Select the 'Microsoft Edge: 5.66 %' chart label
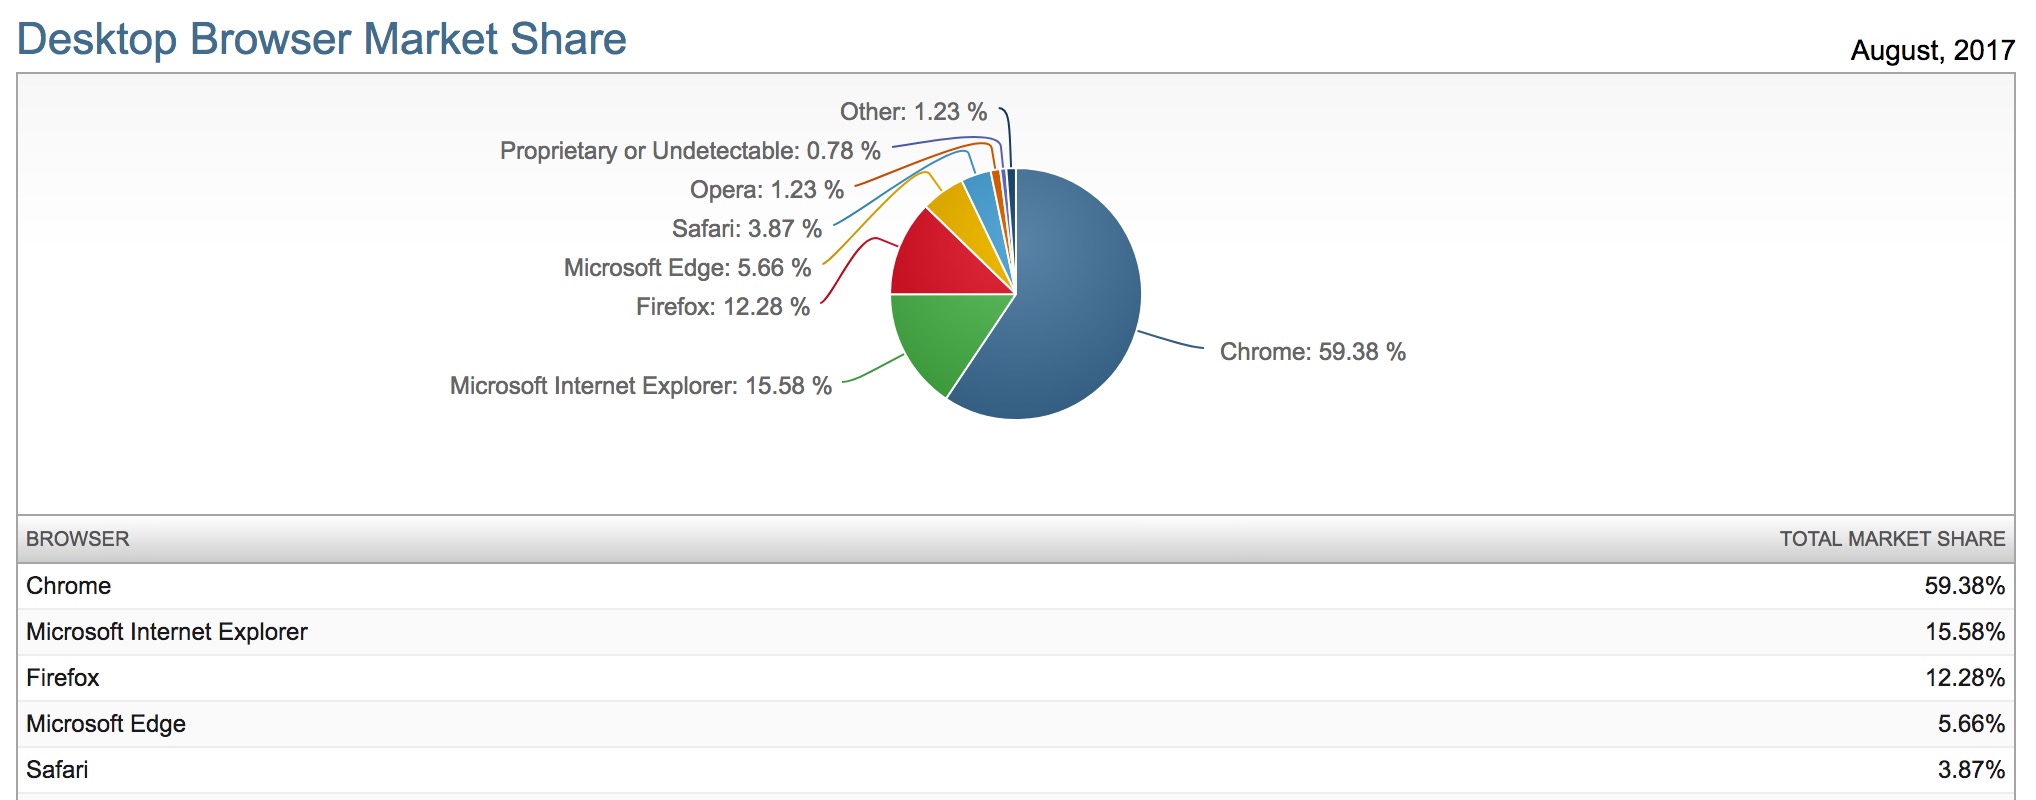This screenshot has height=800, width=2036. 687,268
